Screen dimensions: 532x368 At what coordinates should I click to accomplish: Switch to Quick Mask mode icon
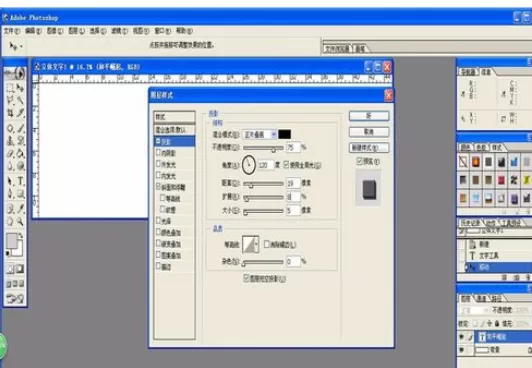coord(20,269)
